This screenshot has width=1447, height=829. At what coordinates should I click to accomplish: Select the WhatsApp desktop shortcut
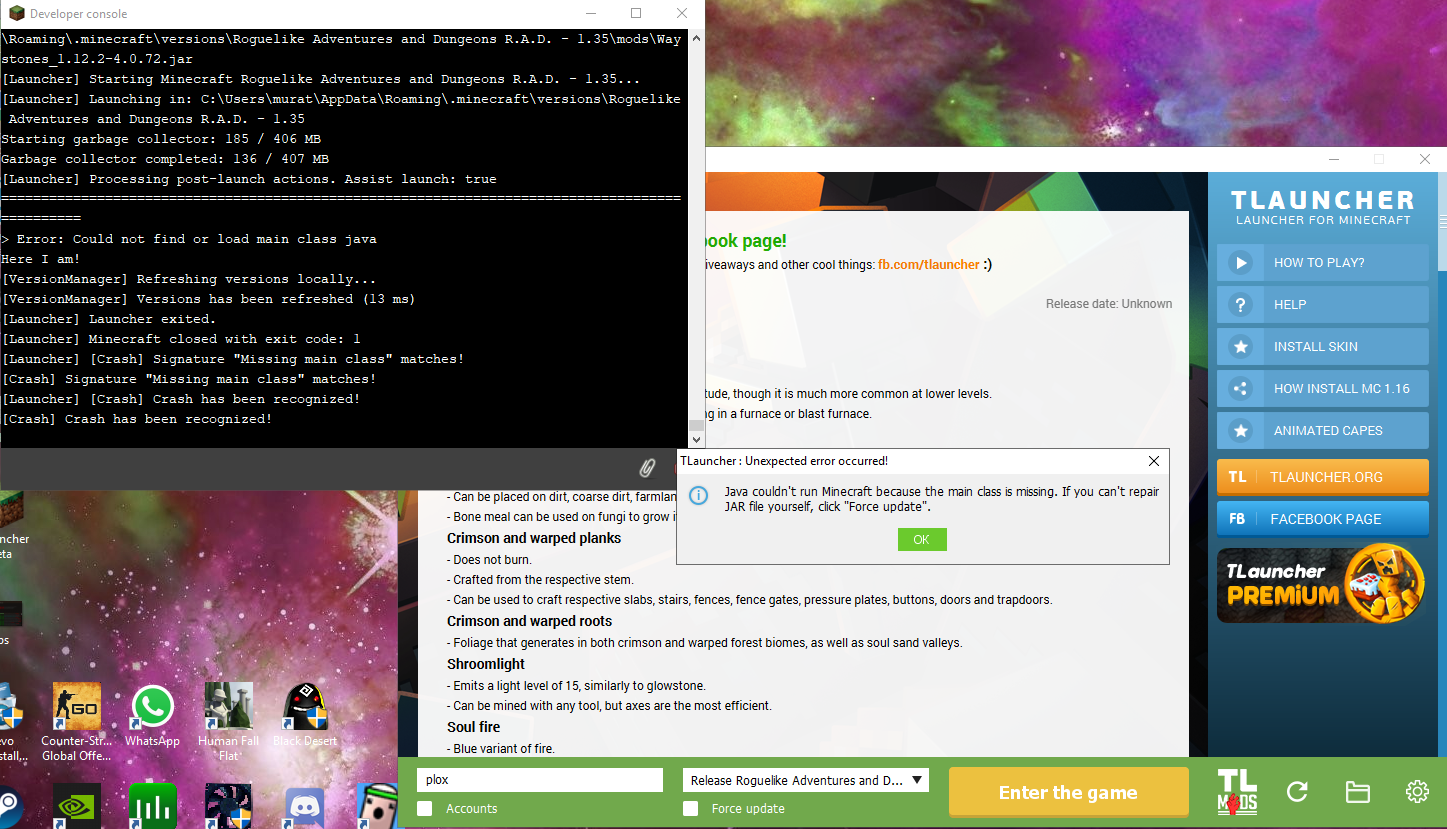(152, 716)
